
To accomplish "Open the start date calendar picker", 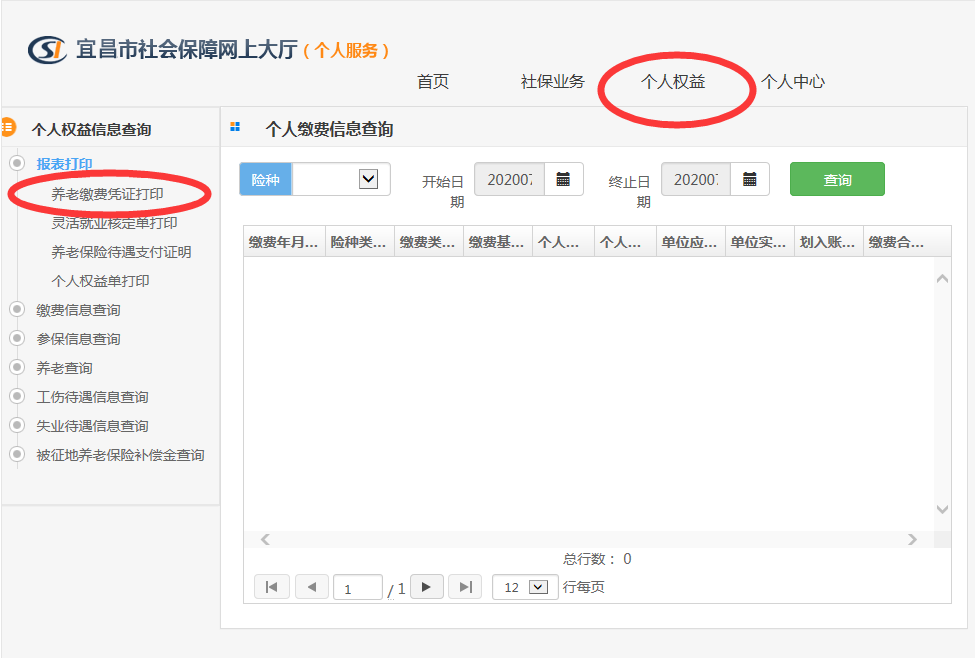I will [x=563, y=180].
